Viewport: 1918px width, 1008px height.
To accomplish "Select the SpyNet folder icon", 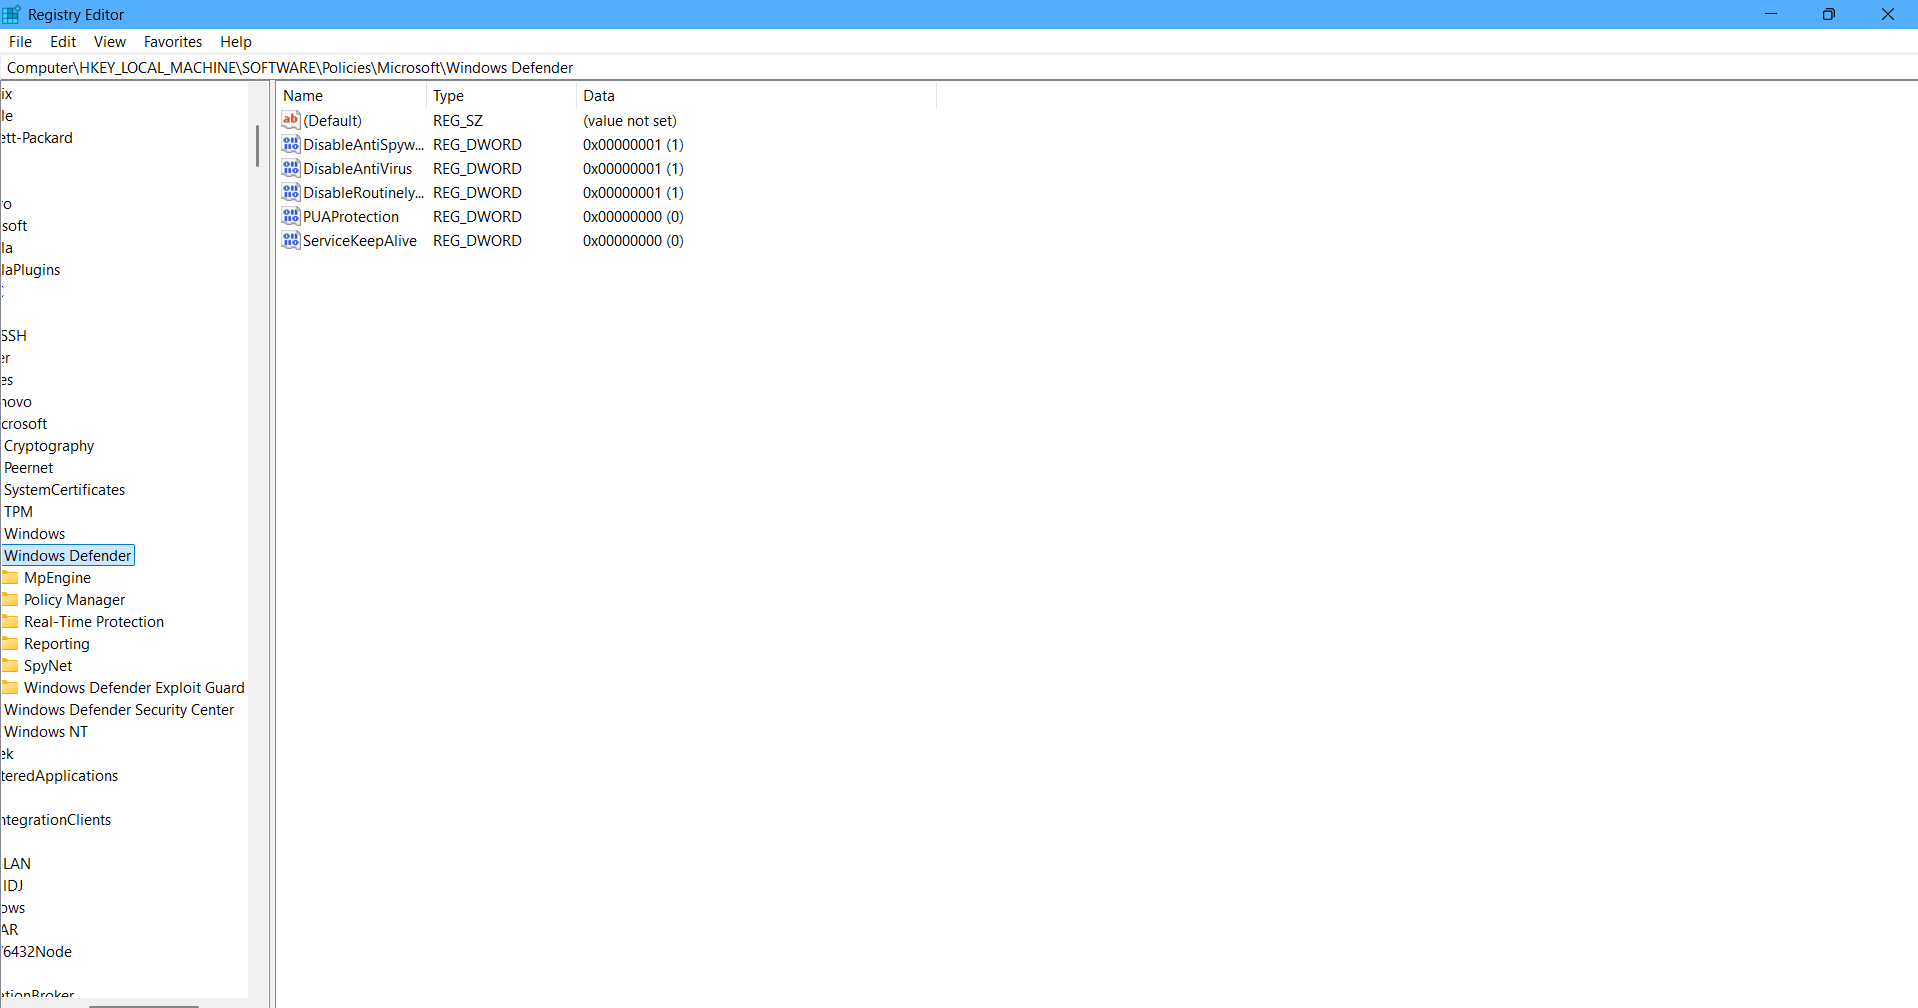I will 10,666.
